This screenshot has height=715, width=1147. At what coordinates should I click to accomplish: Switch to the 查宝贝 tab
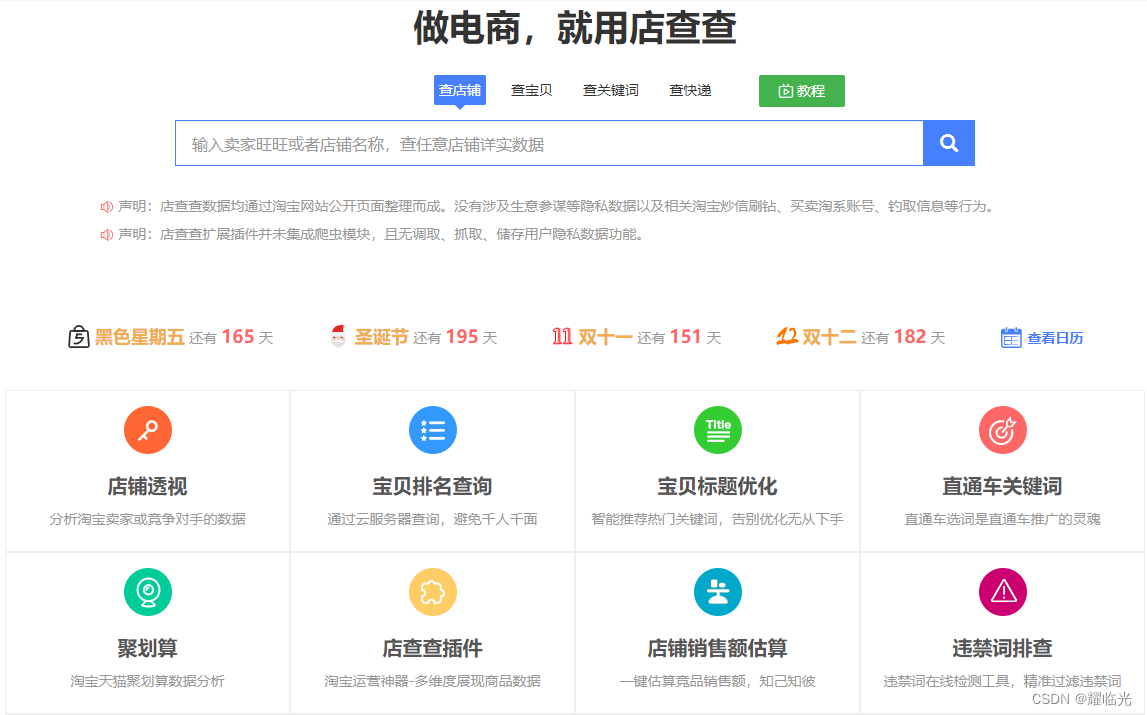pyautogui.click(x=531, y=90)
